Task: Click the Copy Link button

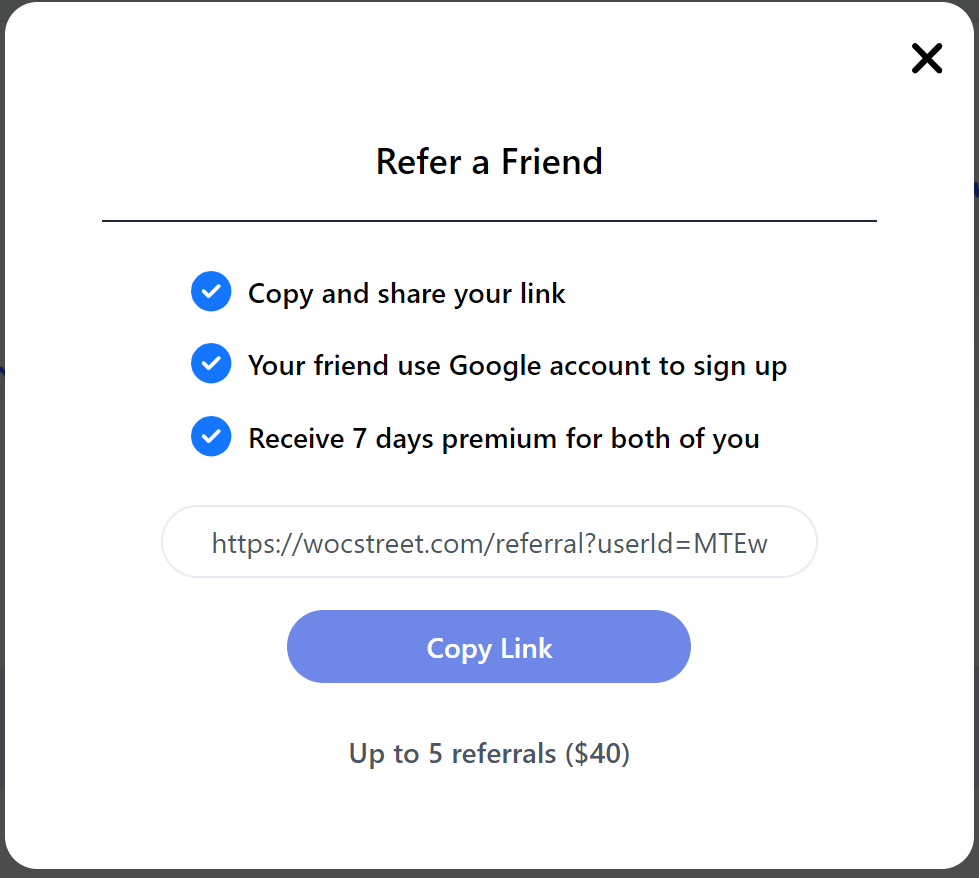Action: click(x=489, y=646)
